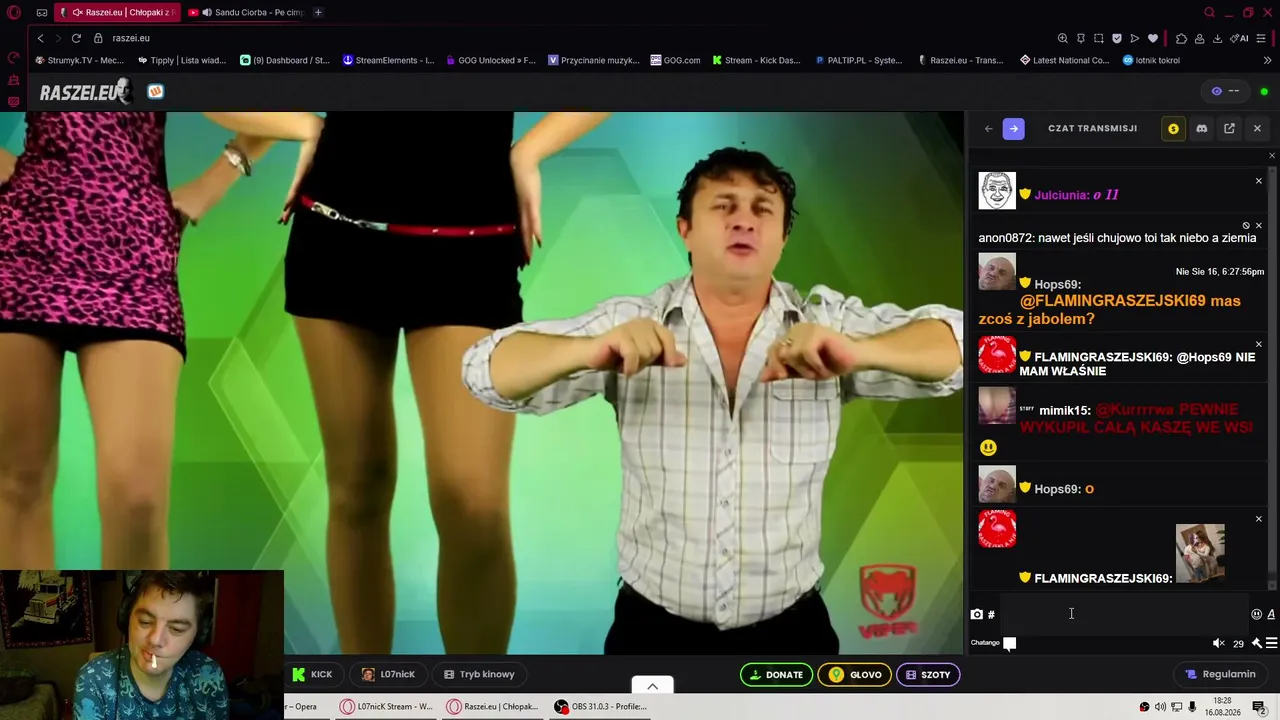1280x720 pixels.
Task: Click the purple forward arrow in the chat header
Action: coord(1013,128)
